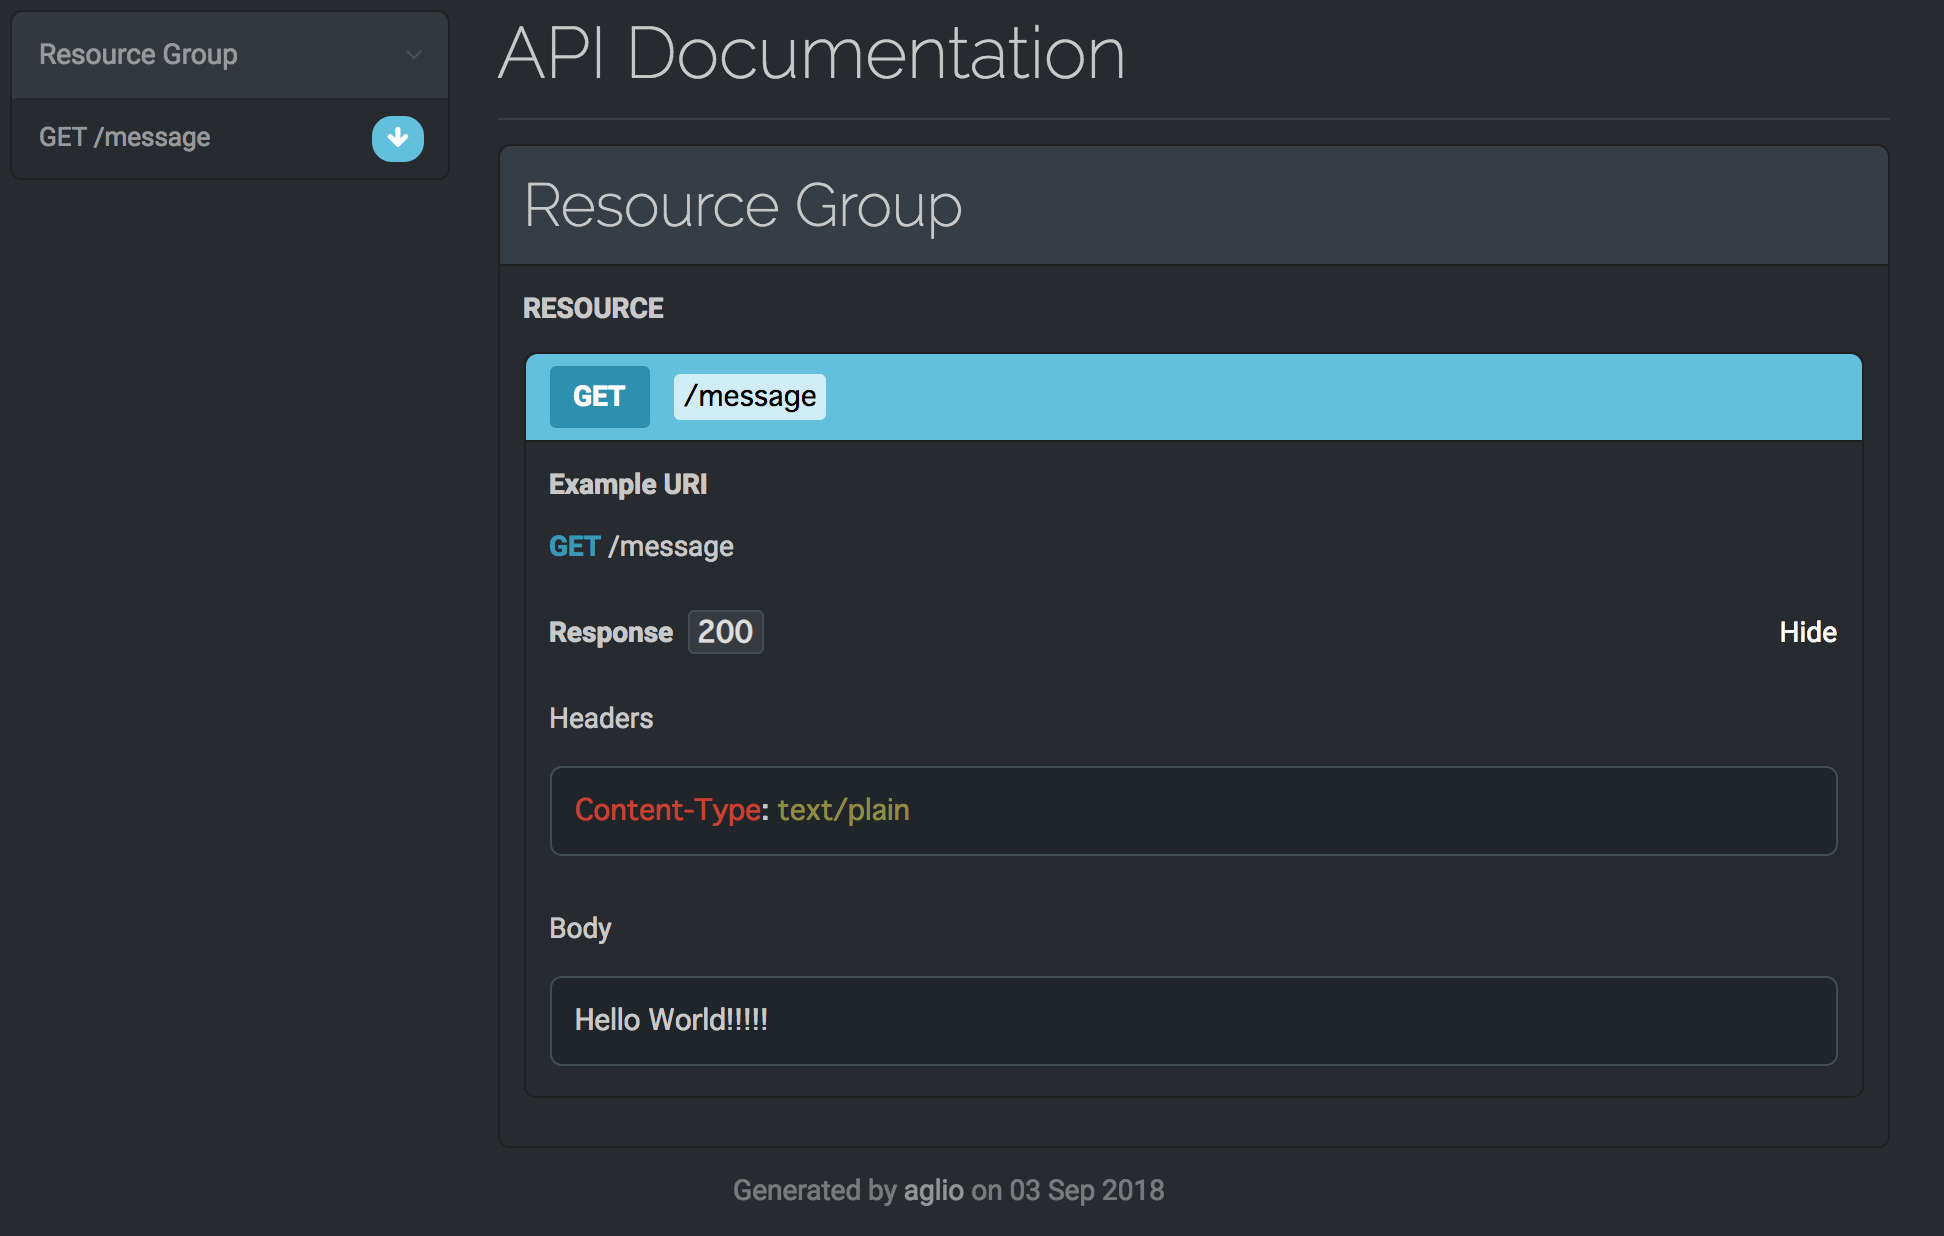This screenshot has height=1236, width=1944.
Task: Click the 200 response status code
Action: [725, 632]
